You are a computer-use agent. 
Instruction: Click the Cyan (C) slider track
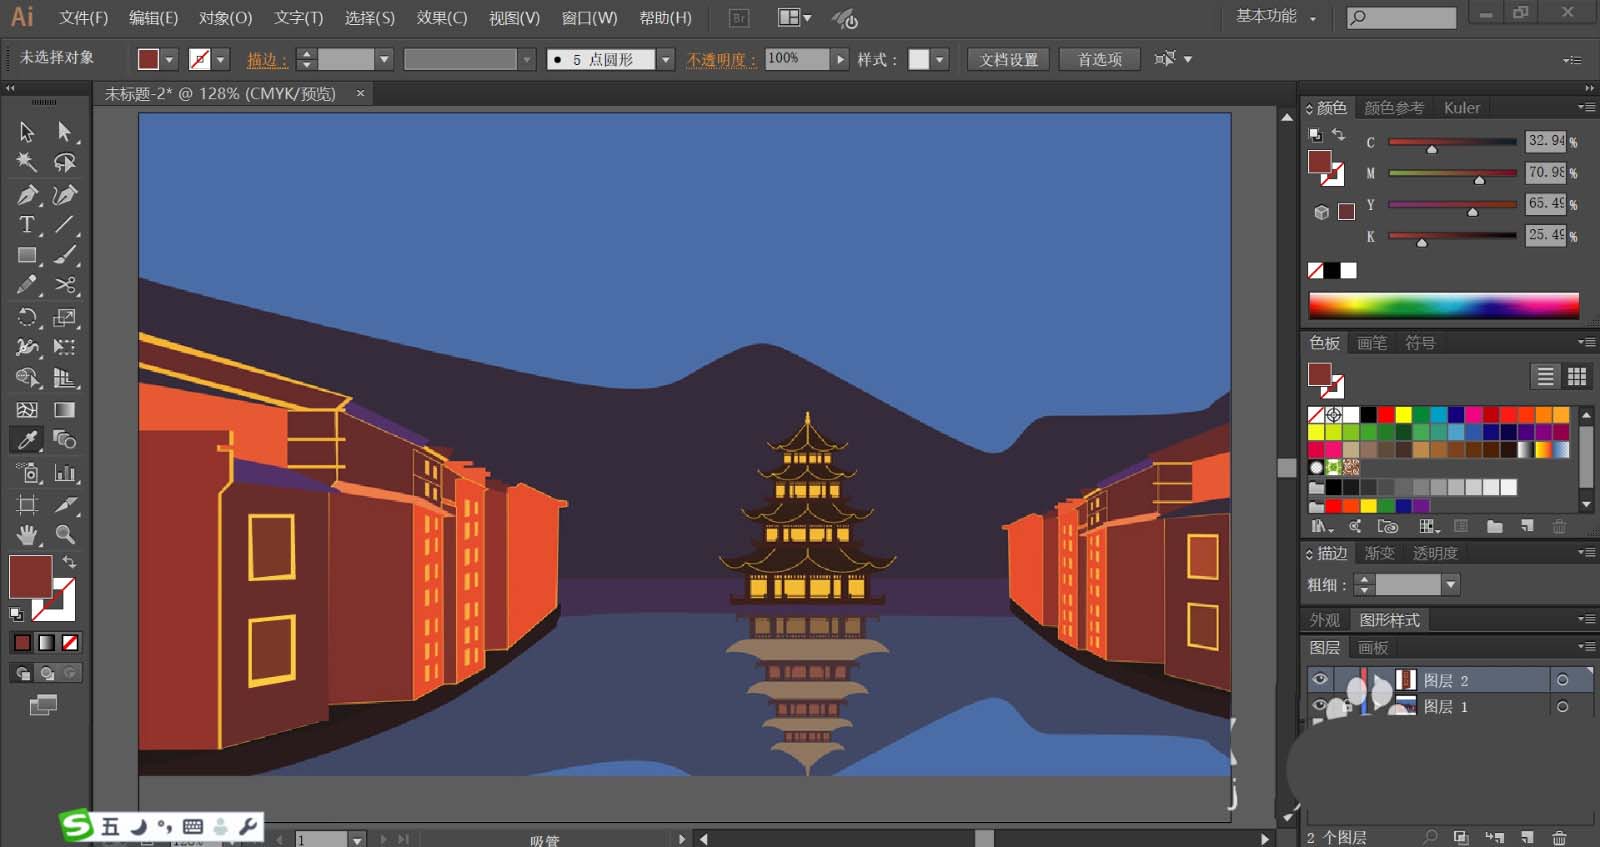[x=1452, y=142]
